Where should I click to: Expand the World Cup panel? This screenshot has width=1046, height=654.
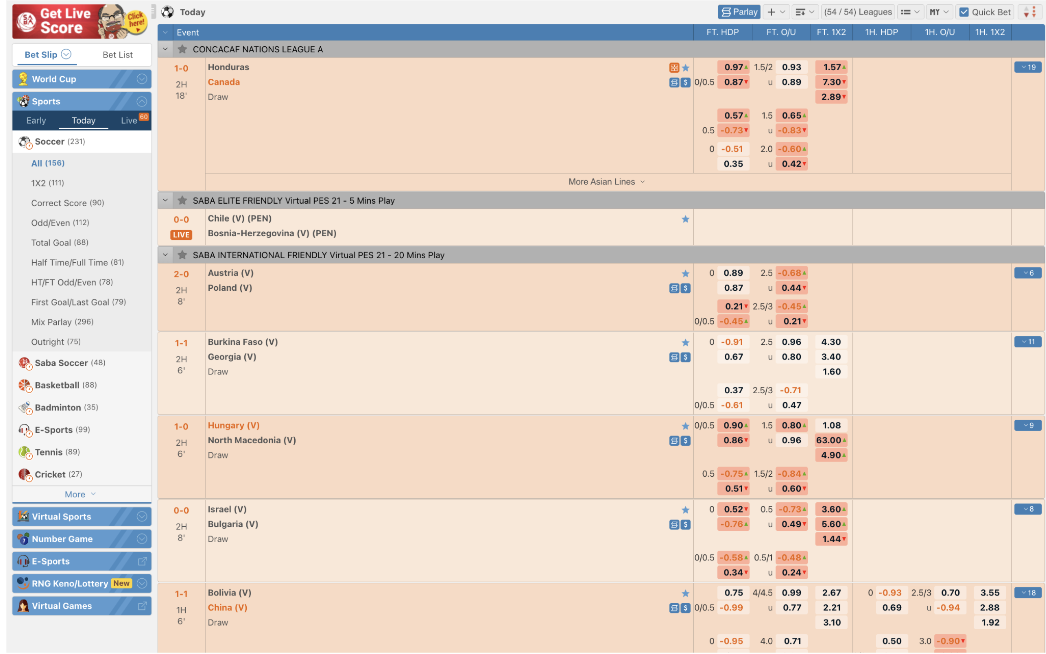(142, 79)
